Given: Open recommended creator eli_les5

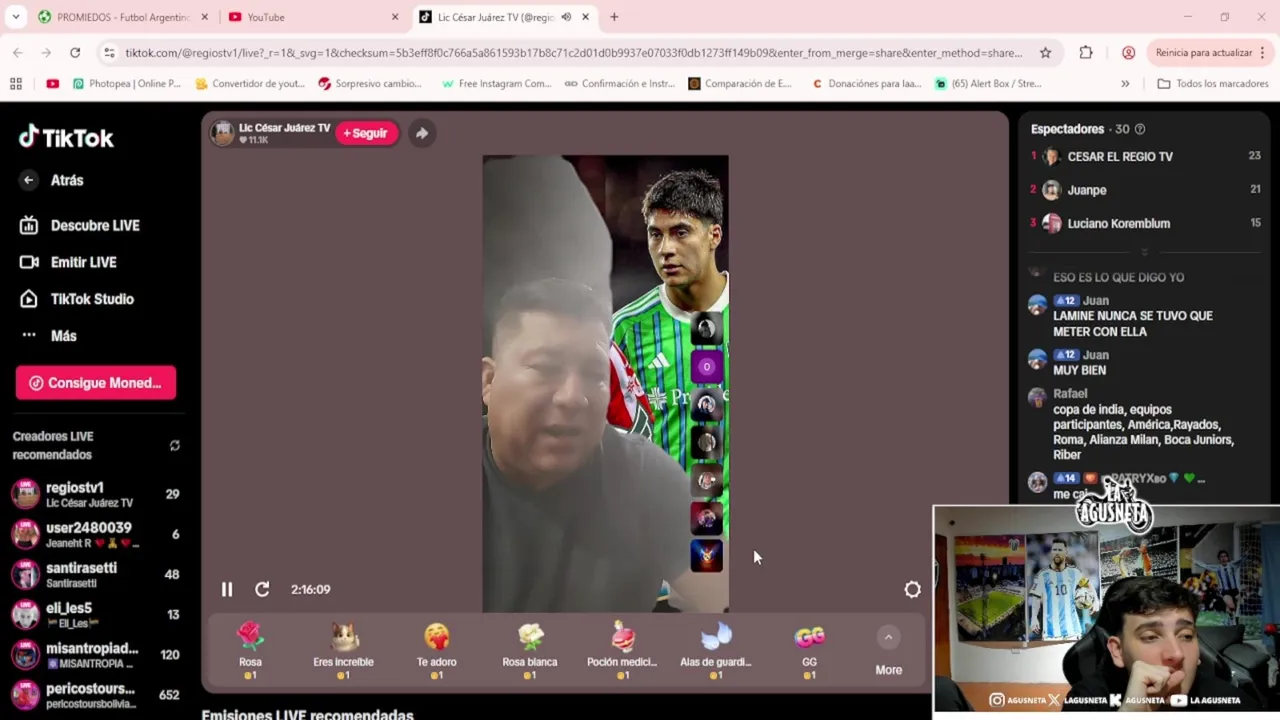Looking at the screenshot, I should tap(95, 614).
